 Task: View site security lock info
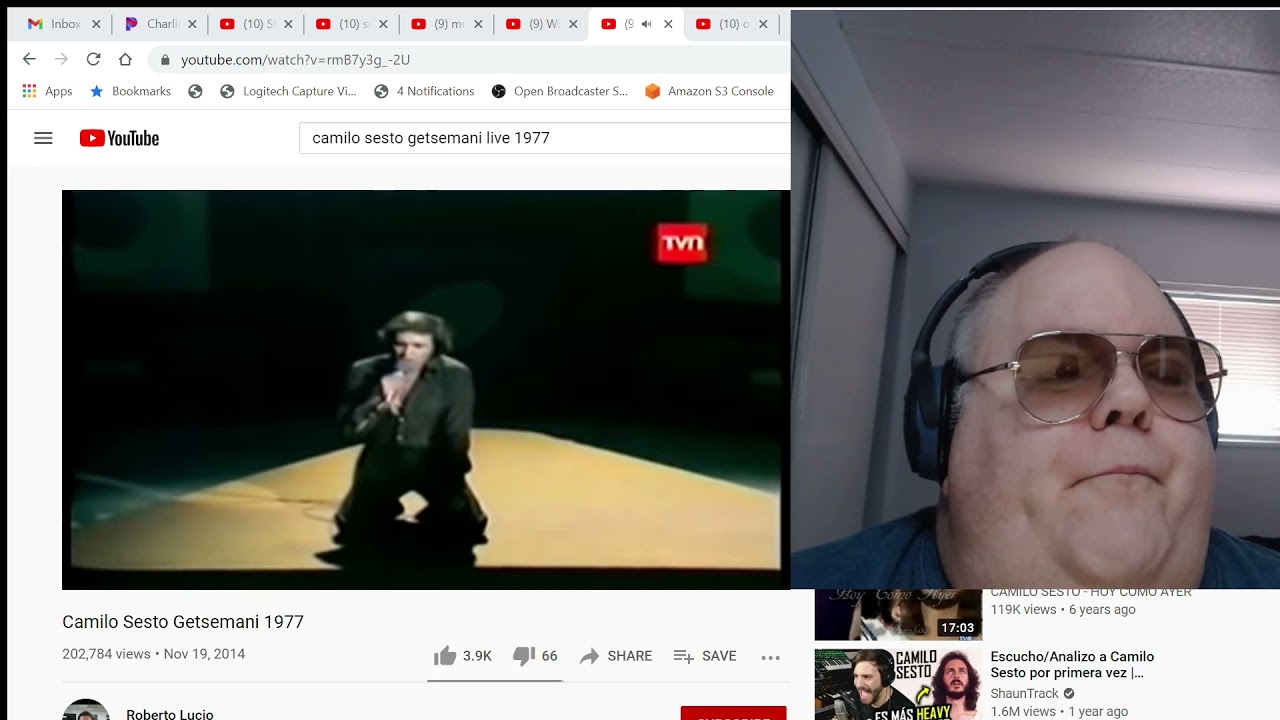click(165, 60)
